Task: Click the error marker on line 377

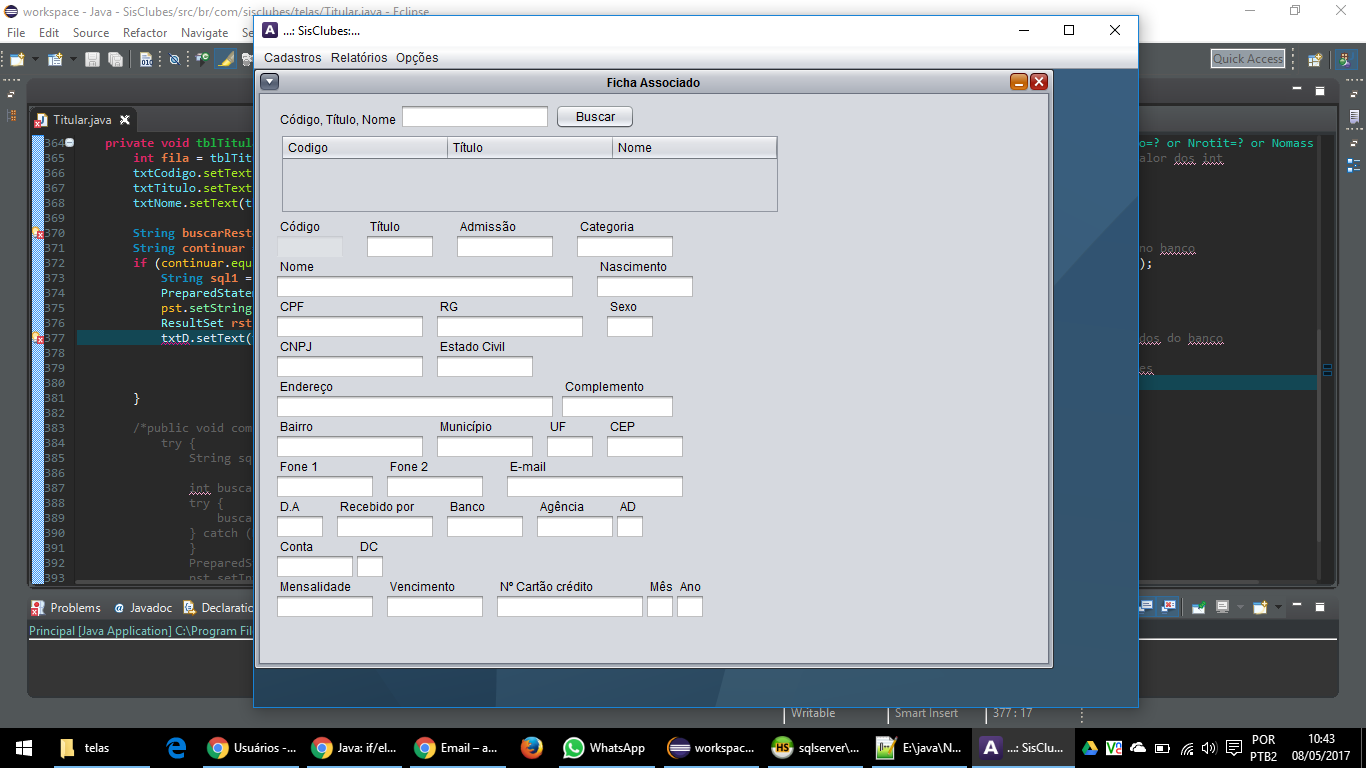Action: coord(38,338)
